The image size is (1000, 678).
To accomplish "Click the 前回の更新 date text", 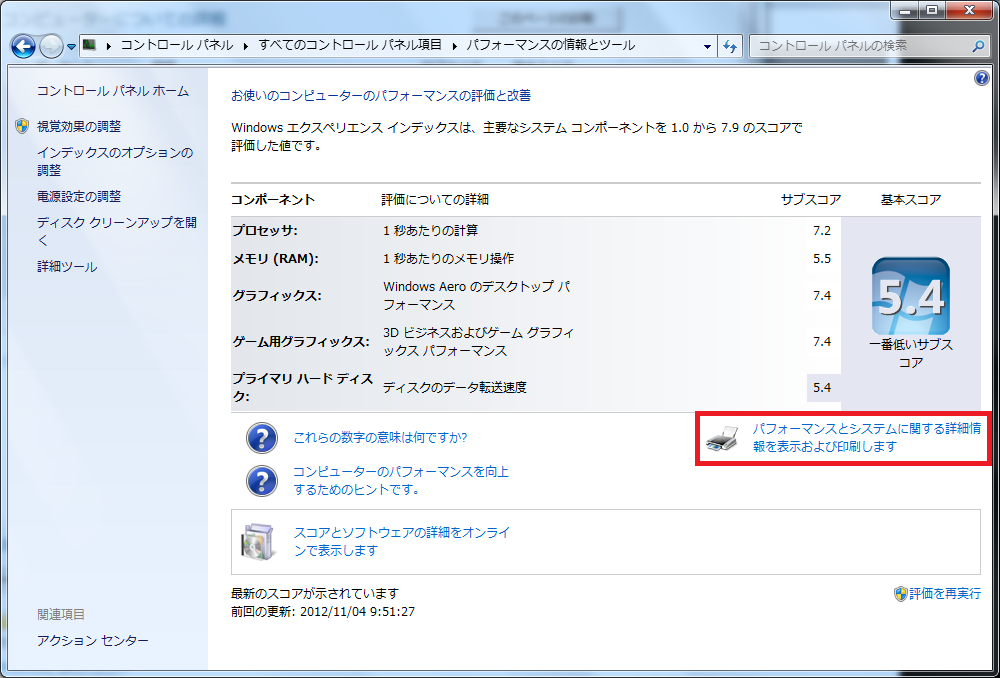I will tap(323, 612).
